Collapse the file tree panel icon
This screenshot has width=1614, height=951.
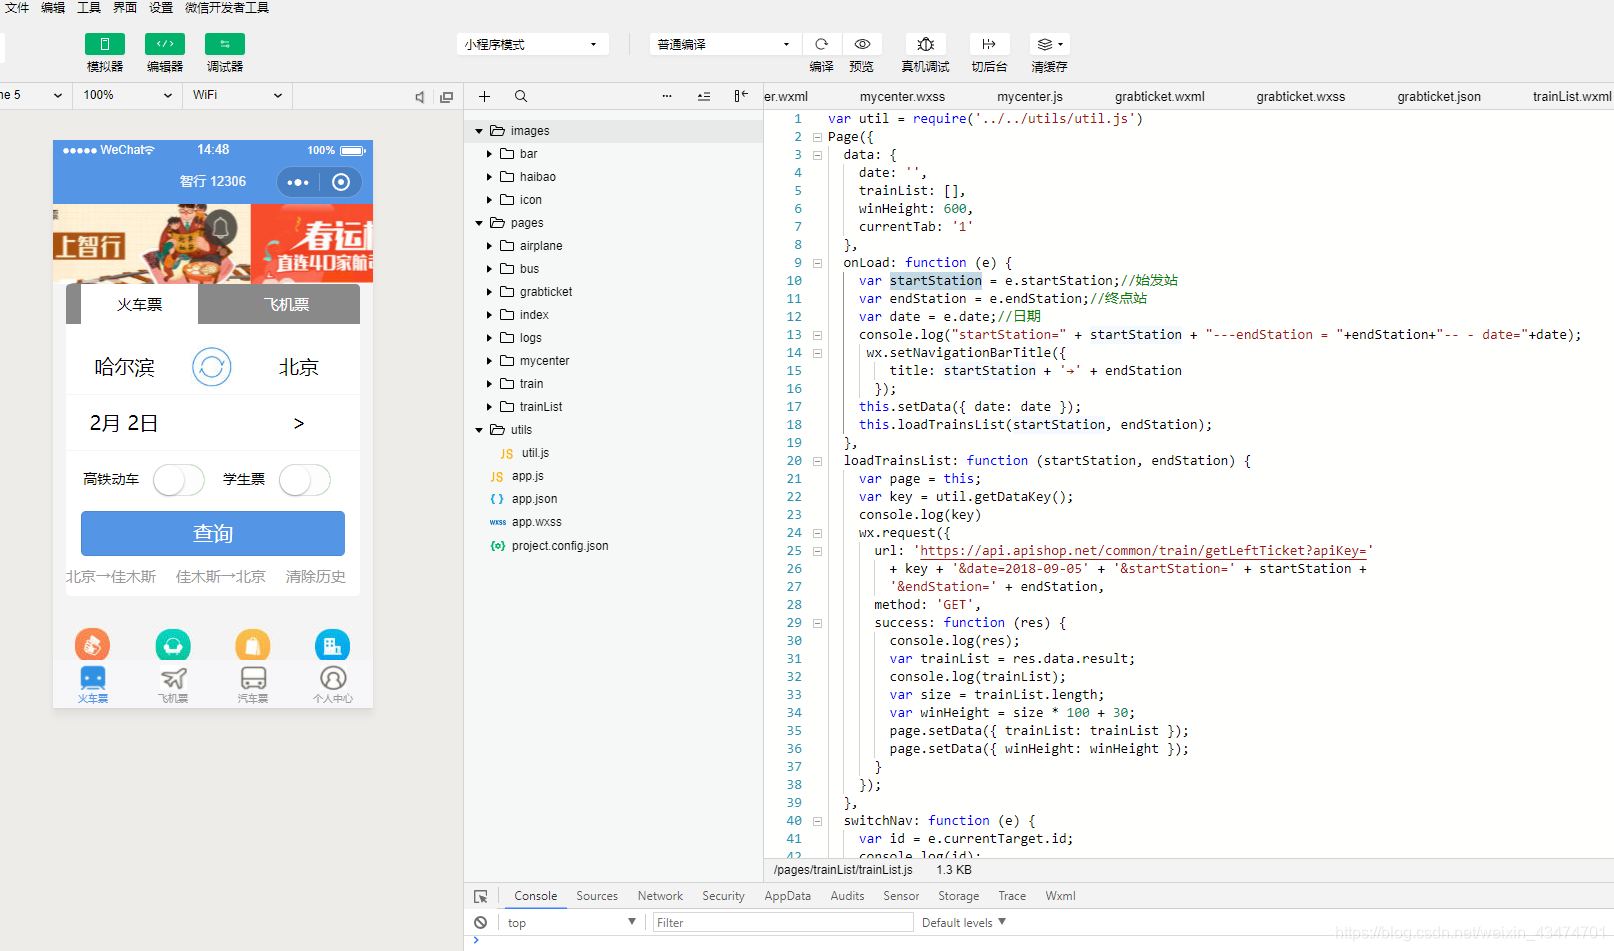(x=740, y=96)
